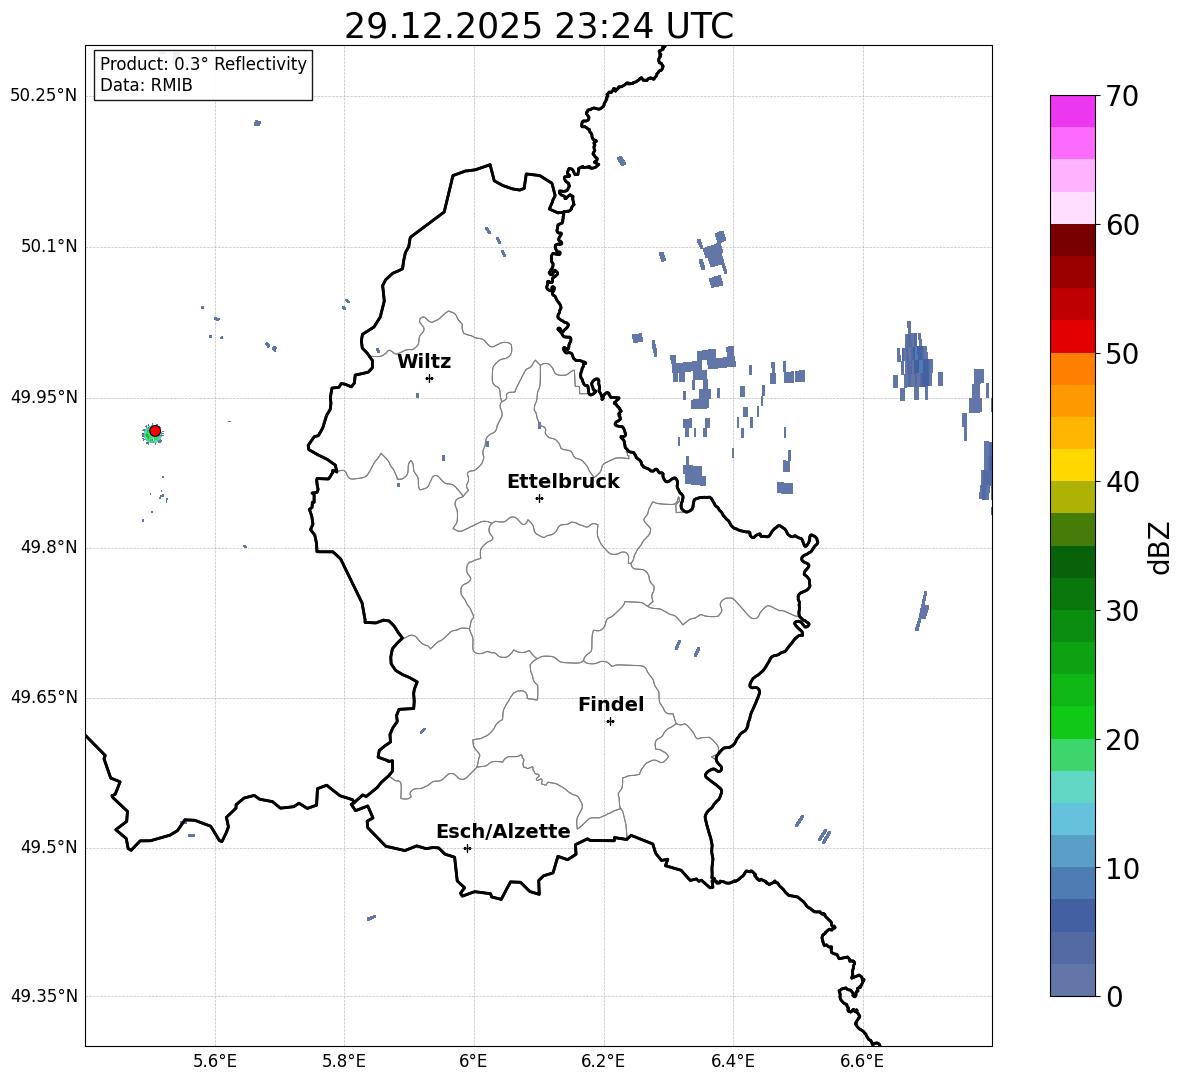Viewport: 1184px width, 1081px height.
Task: Click the 6°E longitude label
Action: [x=473, y=1061]
